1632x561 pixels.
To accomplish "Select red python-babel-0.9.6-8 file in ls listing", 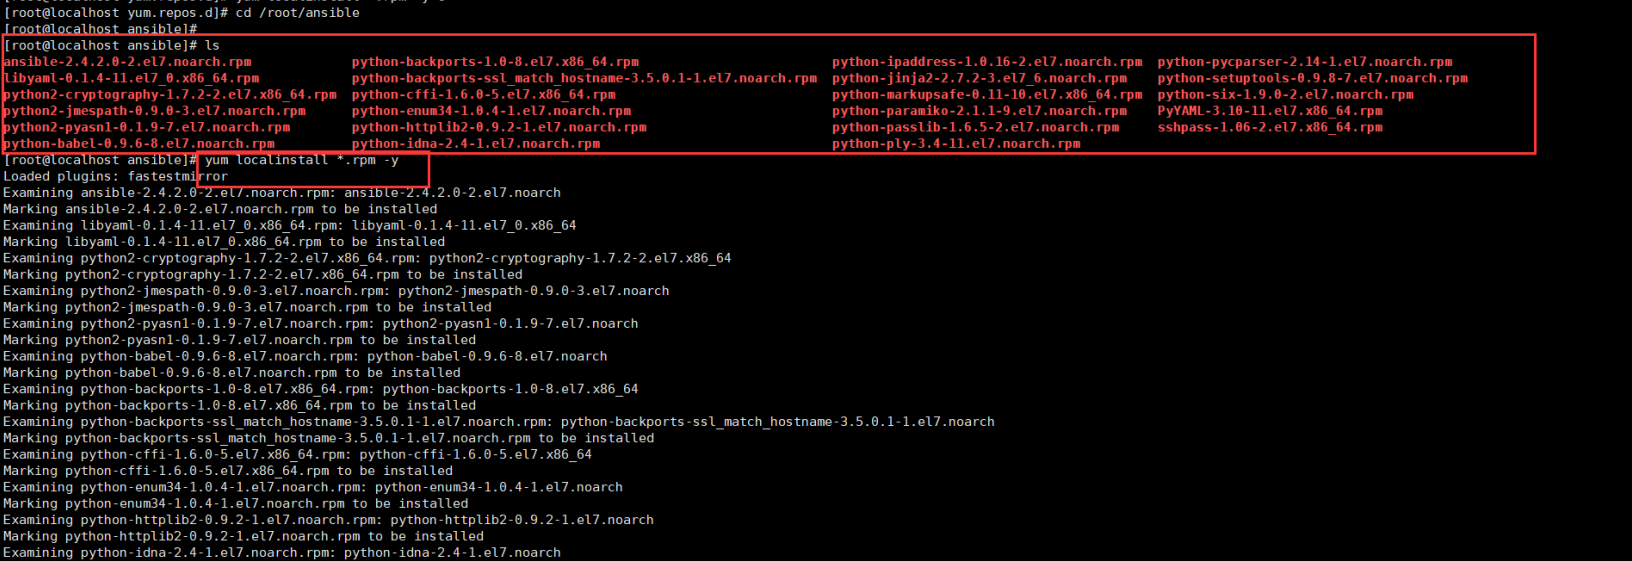I will pyautogui.click(x=139, y=144).
